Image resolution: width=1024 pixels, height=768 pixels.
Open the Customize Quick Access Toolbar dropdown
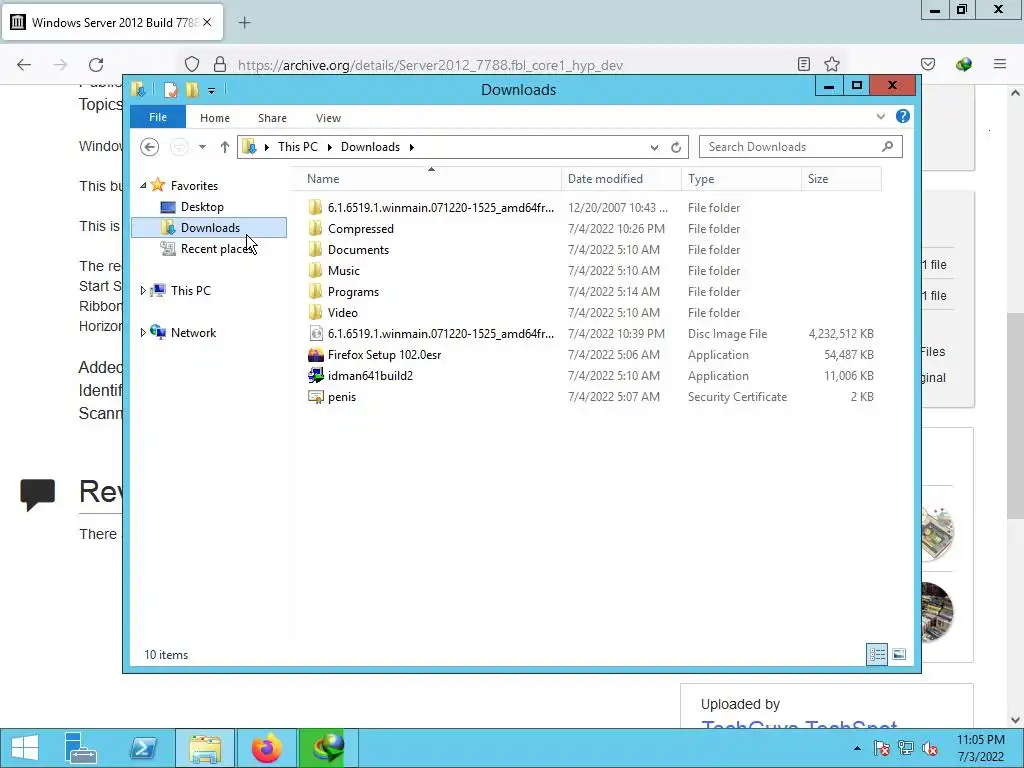click(x=211, y=91)
